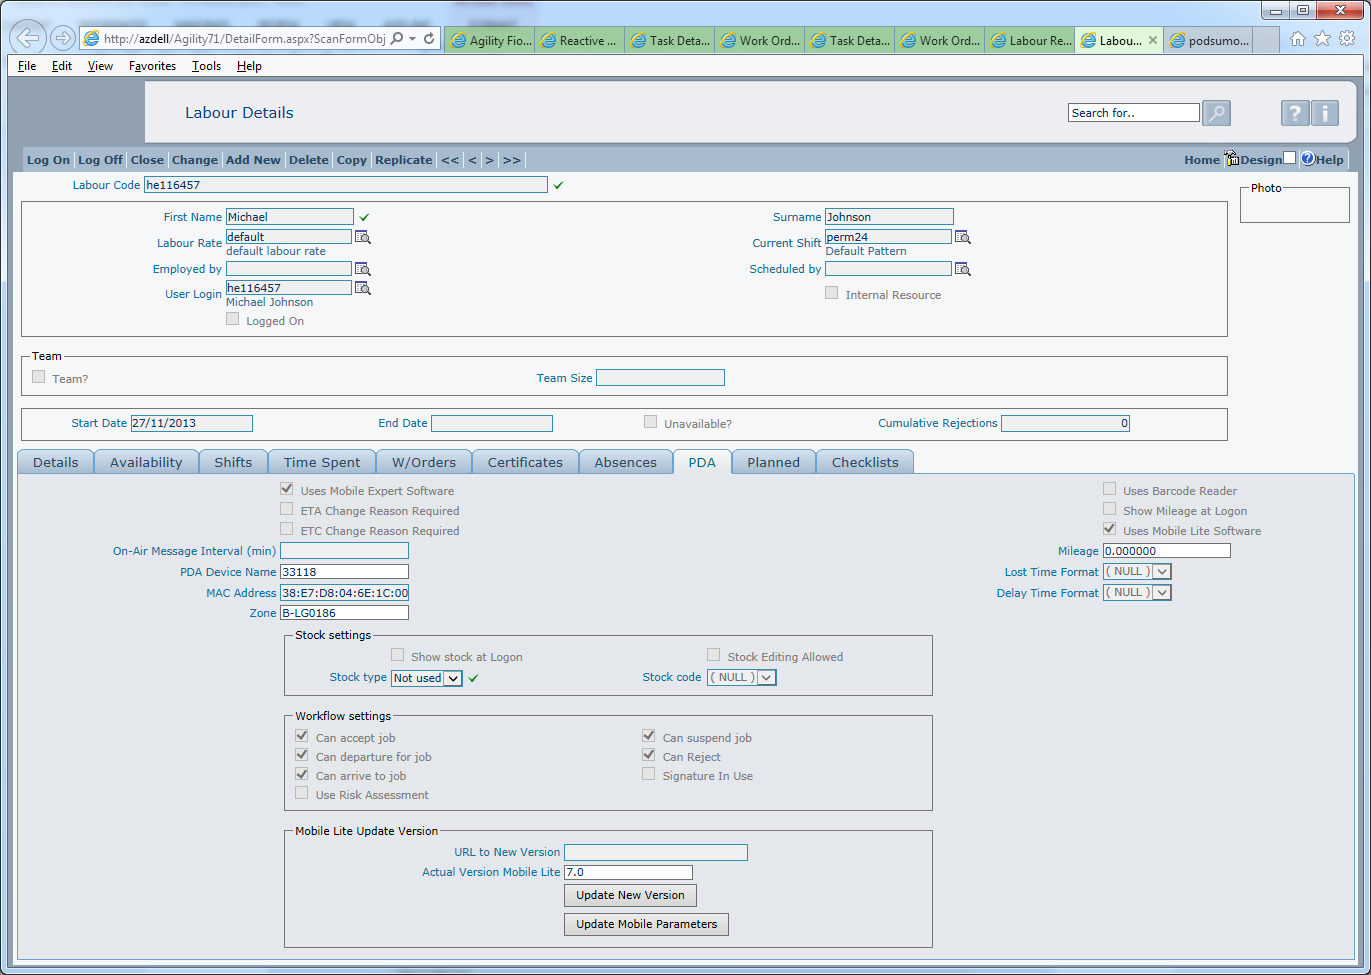Open the Current Shift lookup icon
This screenshot has width=1371, height=975.
point(962,238)
